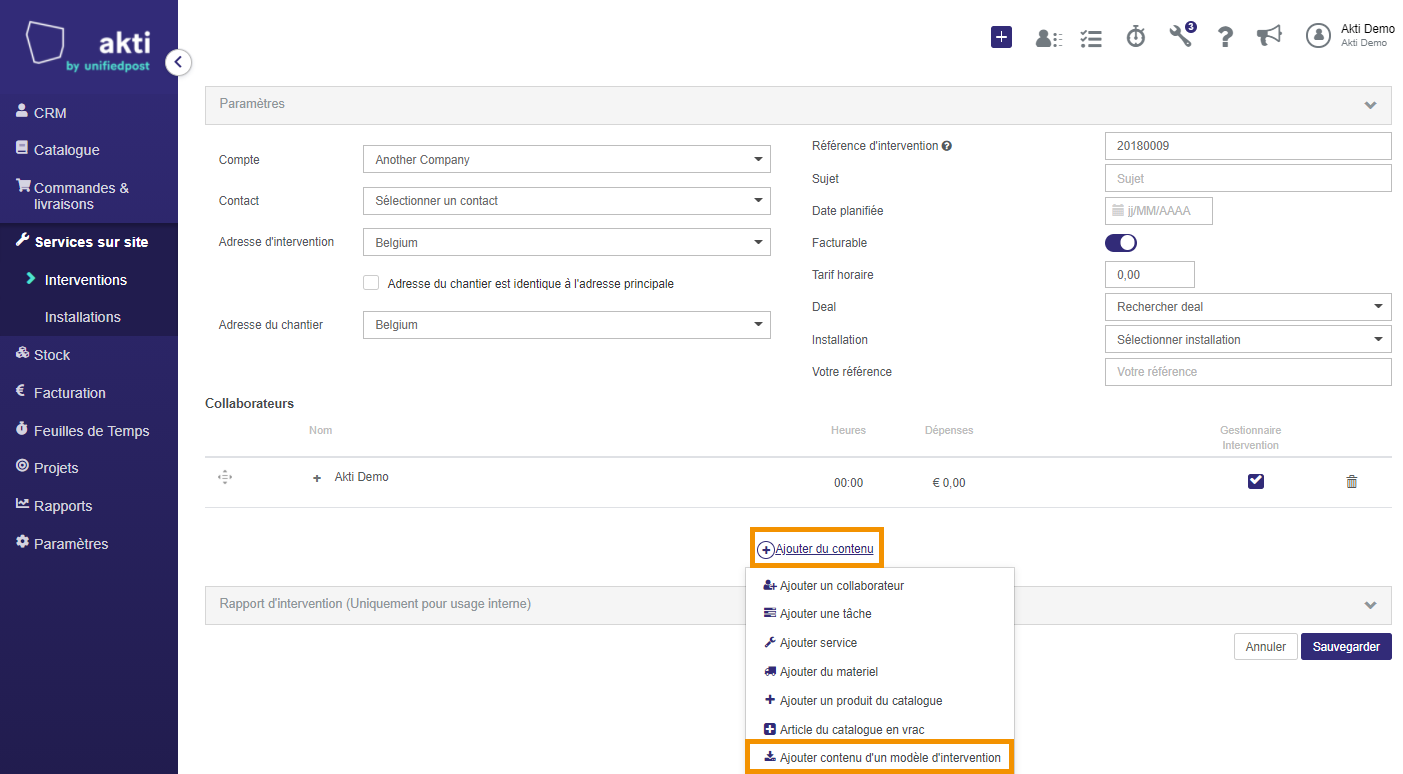
Task: Click the Akti Demo user avatar
Action: pos(1318,35)
